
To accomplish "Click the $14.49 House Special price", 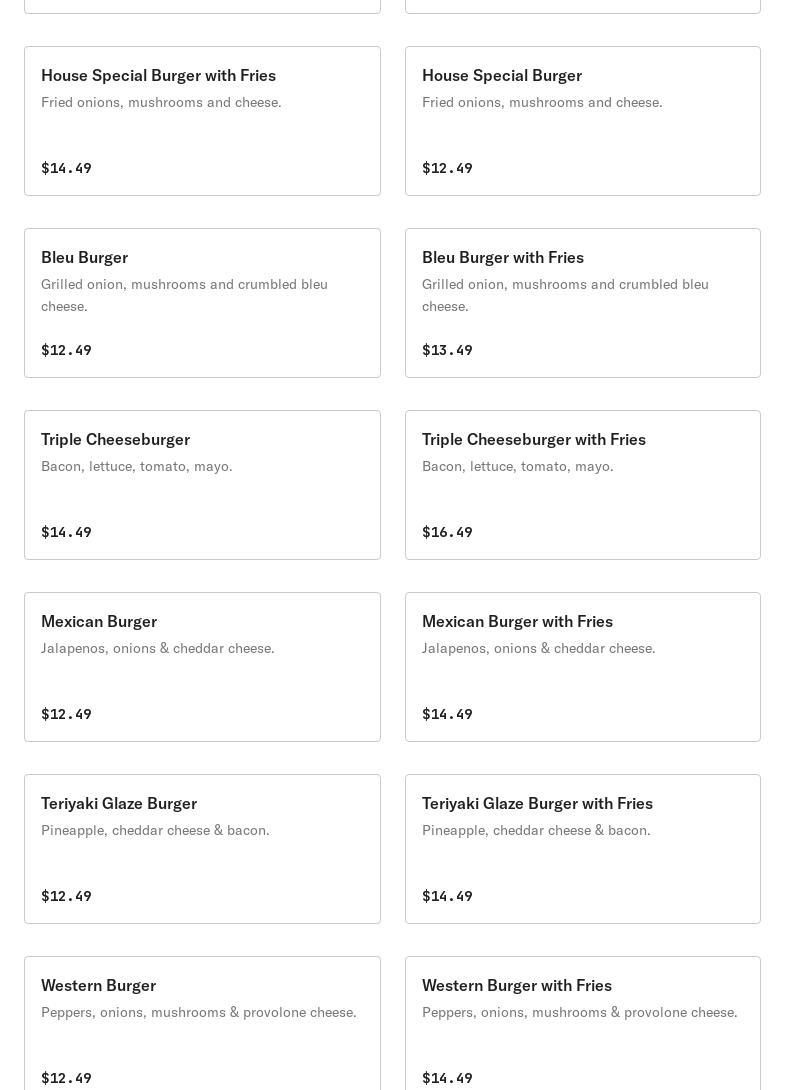I will click(x=66, y=168).
